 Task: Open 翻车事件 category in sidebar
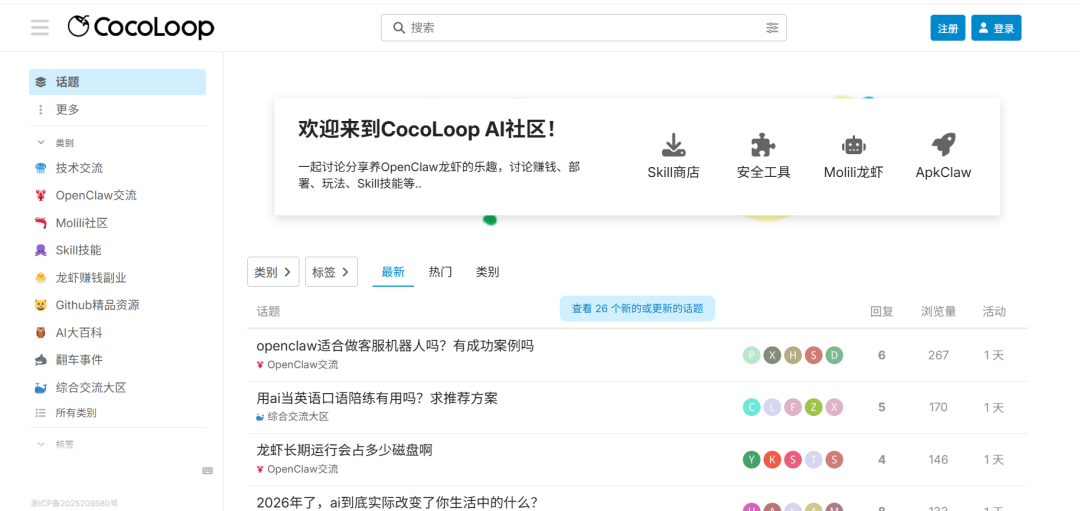tap(79, 360)
